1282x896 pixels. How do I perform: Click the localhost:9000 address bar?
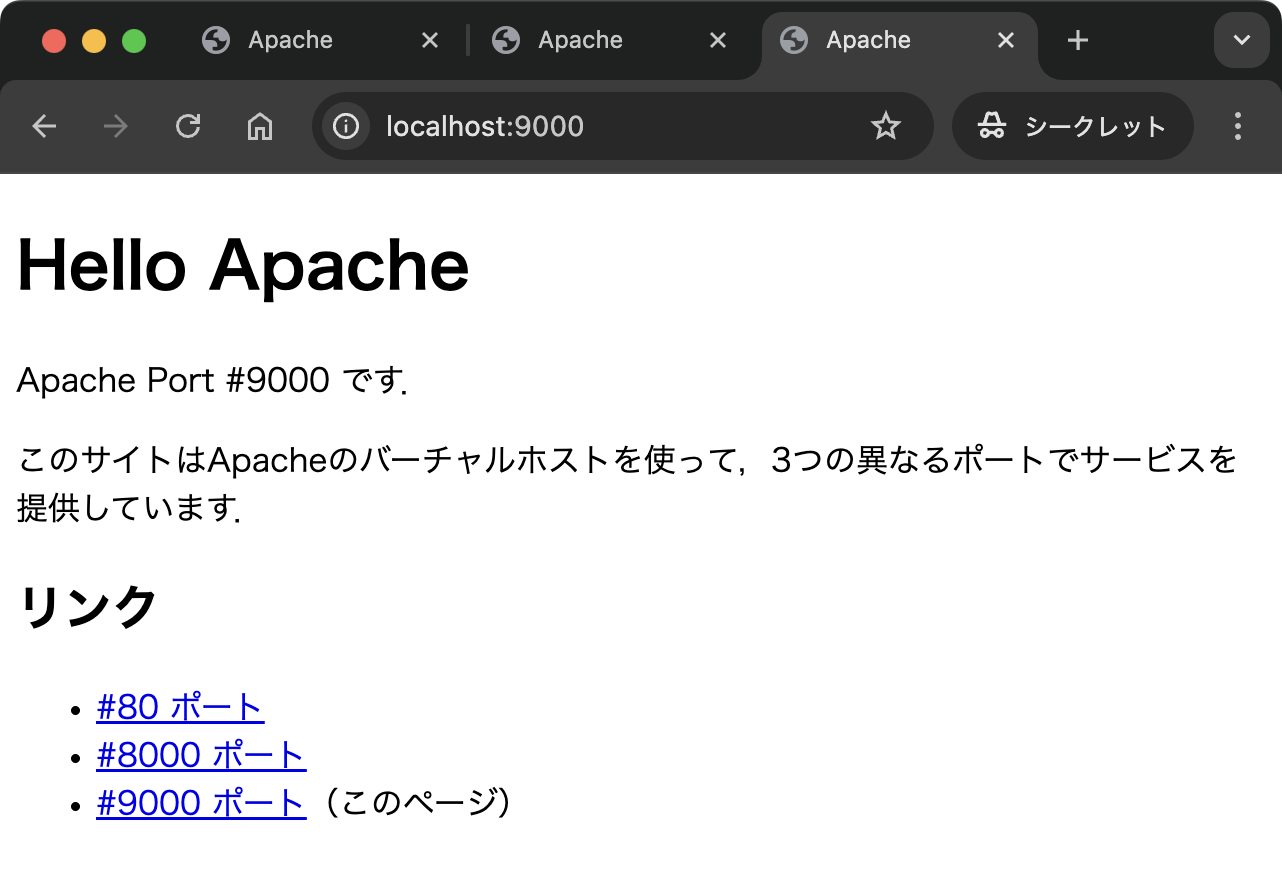(x=600, y=126)
